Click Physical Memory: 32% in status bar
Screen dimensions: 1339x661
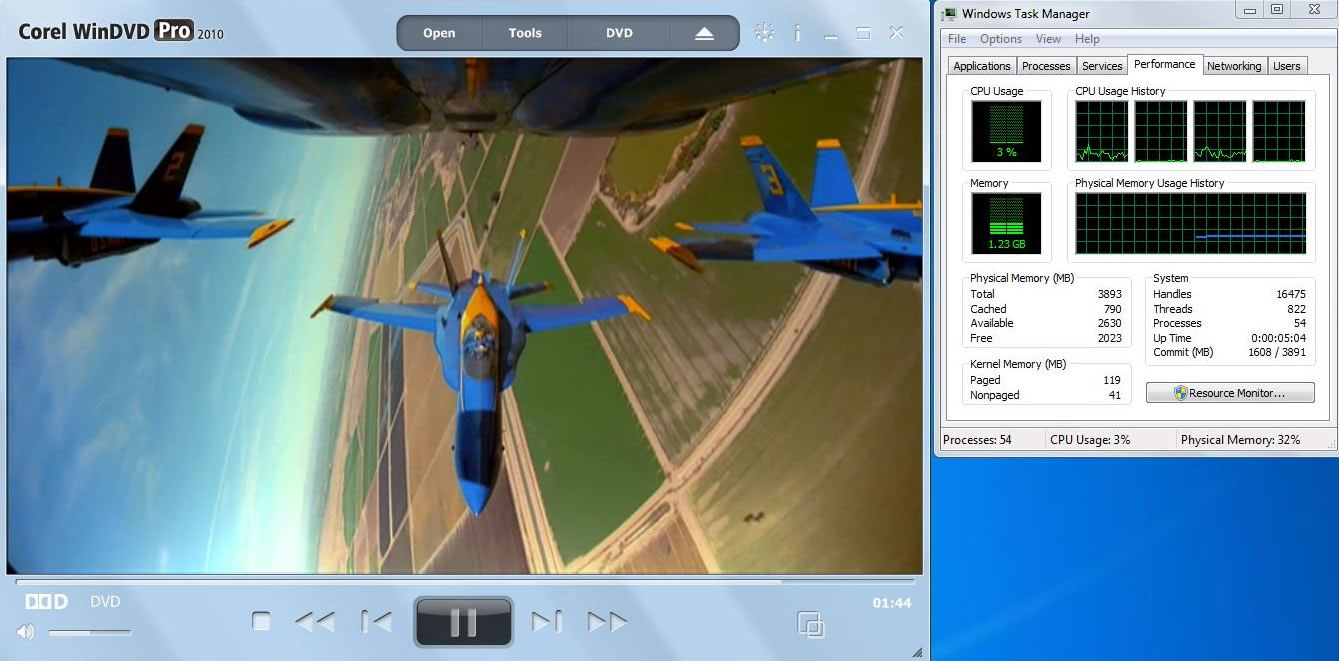[x=1240, y=440]
